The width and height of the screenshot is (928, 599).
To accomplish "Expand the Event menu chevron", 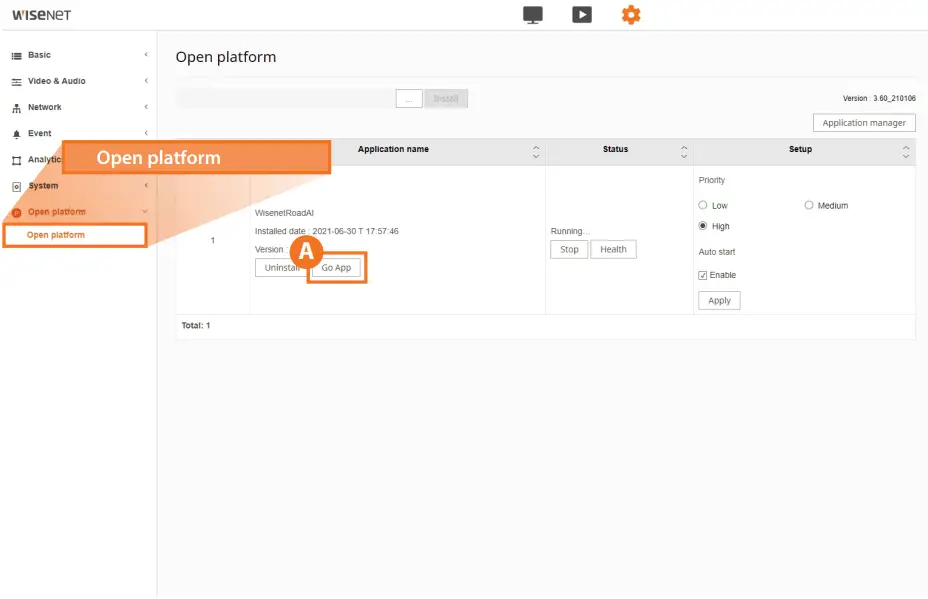I will coord(146,133).
